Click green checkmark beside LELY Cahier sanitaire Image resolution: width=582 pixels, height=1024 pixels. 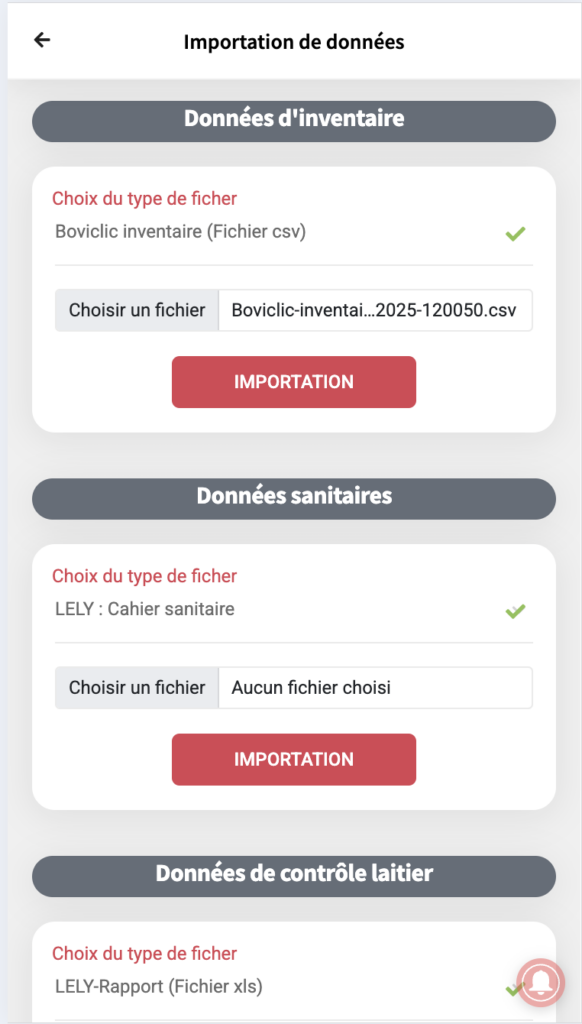point(515,611)
